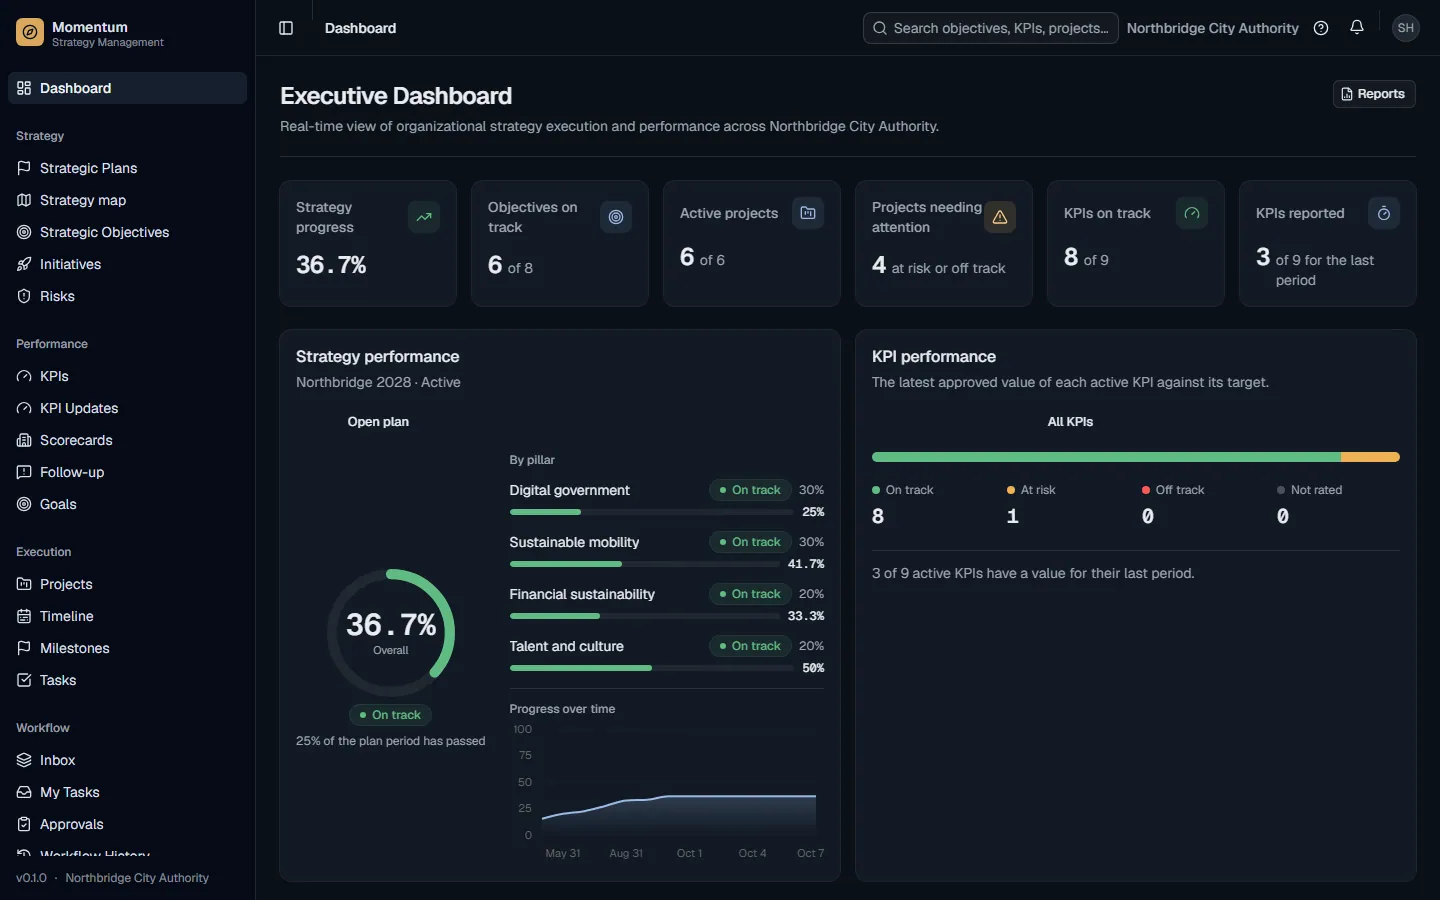This screenshot has height=900, width=1440.
Task: Click the Digital government pillar progress bar
Action: [x=652, y=512]
